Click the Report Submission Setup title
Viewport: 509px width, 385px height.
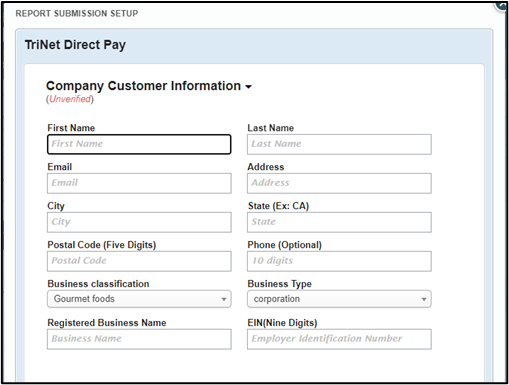pos(77,14)
